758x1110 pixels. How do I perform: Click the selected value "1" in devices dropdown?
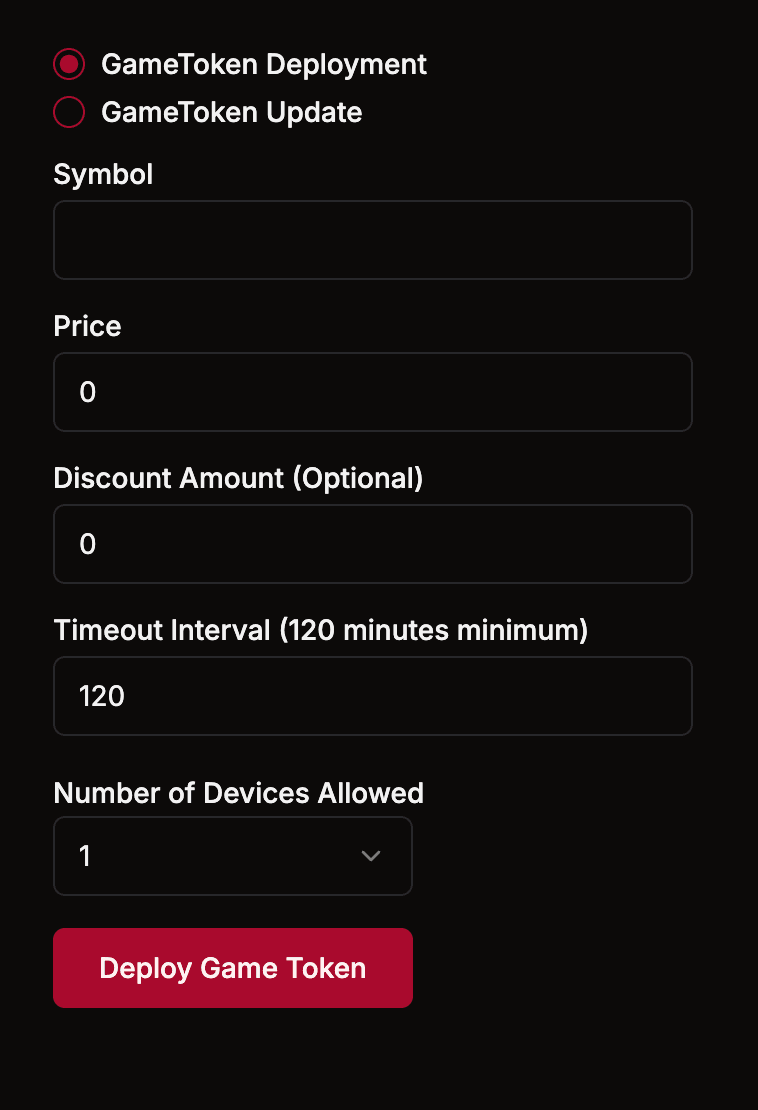pos(85,856)
